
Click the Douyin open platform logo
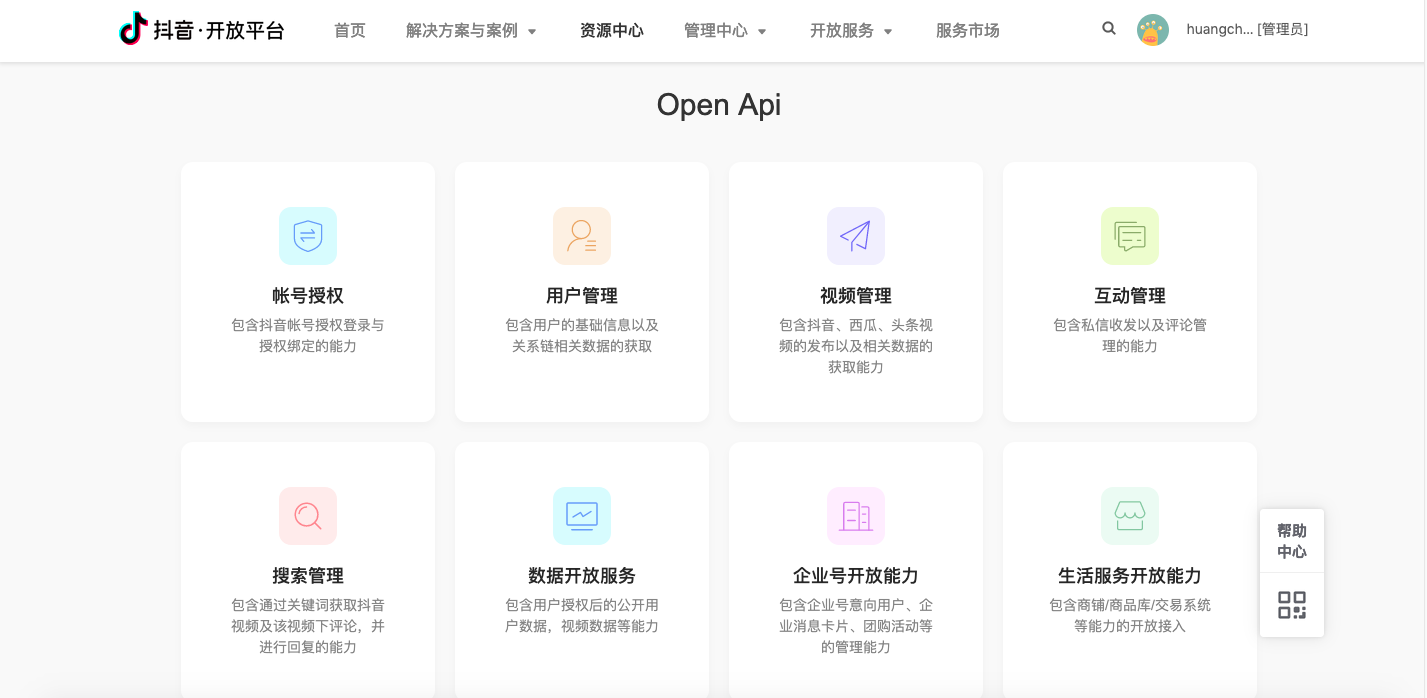pos(202,30)
